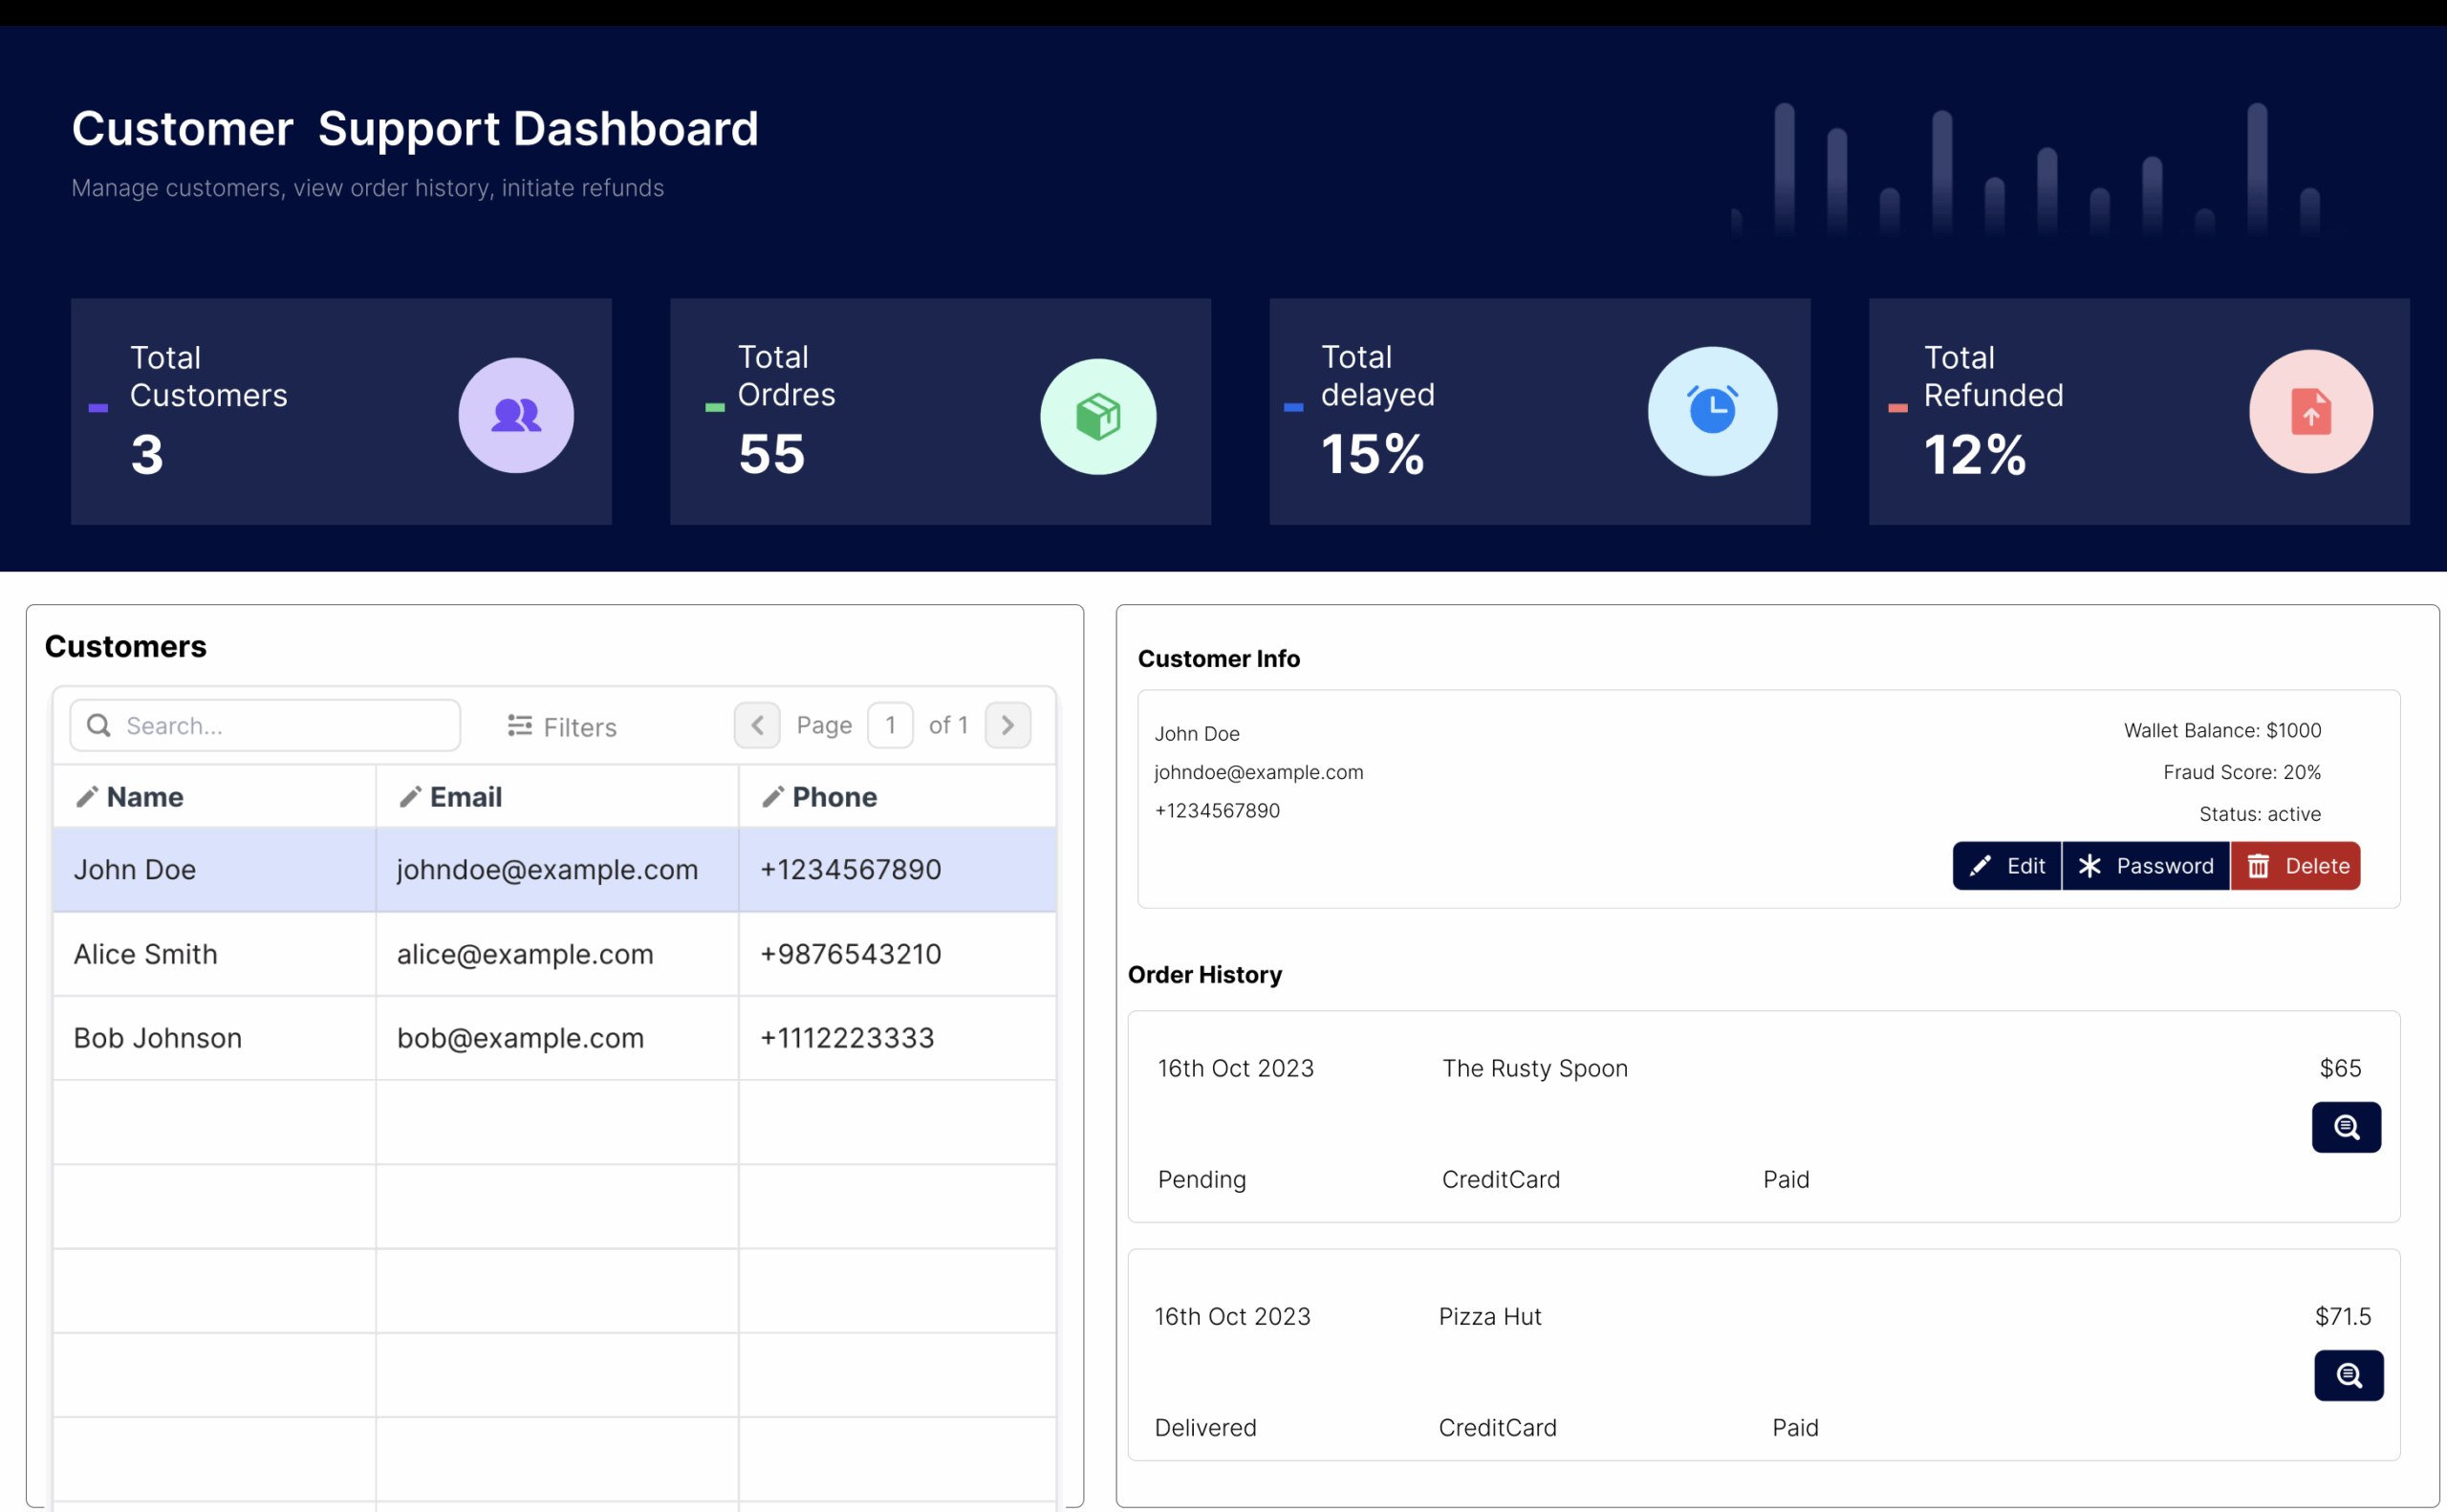This screenshot has width=2447, height=1512.
Task: Click the search magnifier in the search box
Action: [99, 725]
